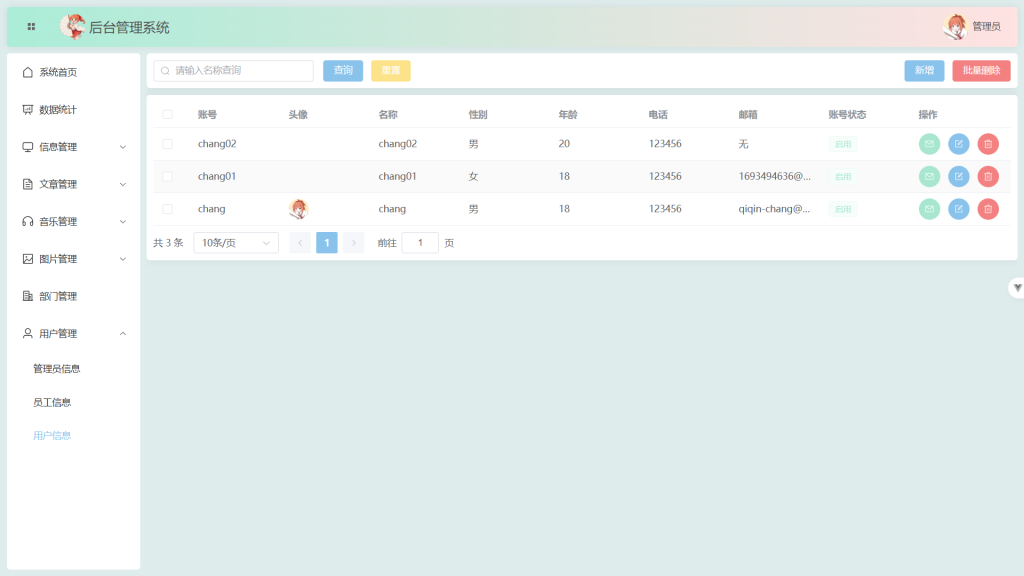
Task: Click the edit icon for chang01 row
Action: tap(958, 177)
